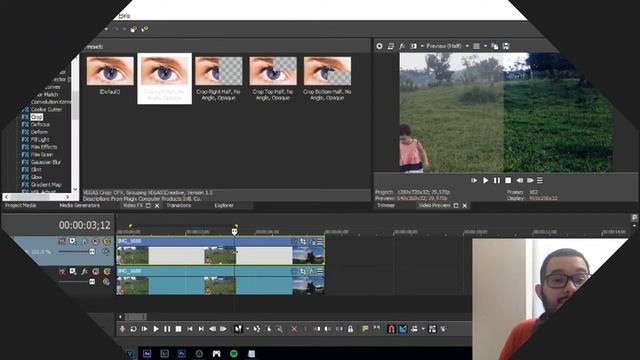
Task: Click the preview on external monitor icon
Action: pyautogui.click(x=391, y=46)
